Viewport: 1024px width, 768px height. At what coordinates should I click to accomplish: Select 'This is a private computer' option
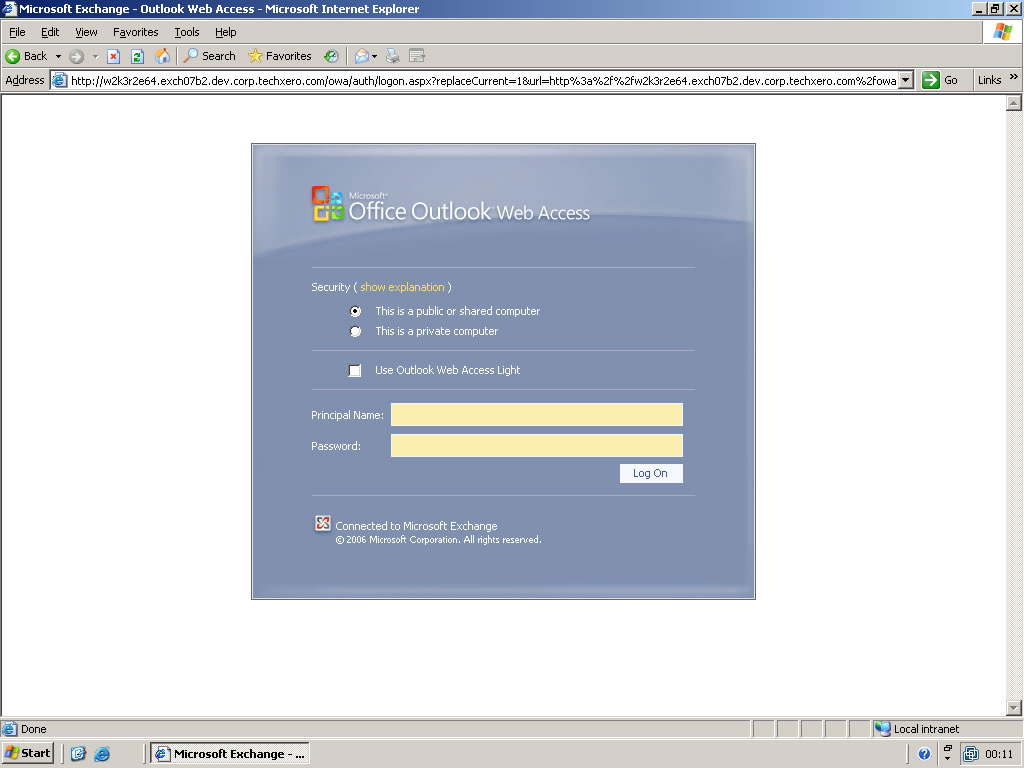[355, 331]
